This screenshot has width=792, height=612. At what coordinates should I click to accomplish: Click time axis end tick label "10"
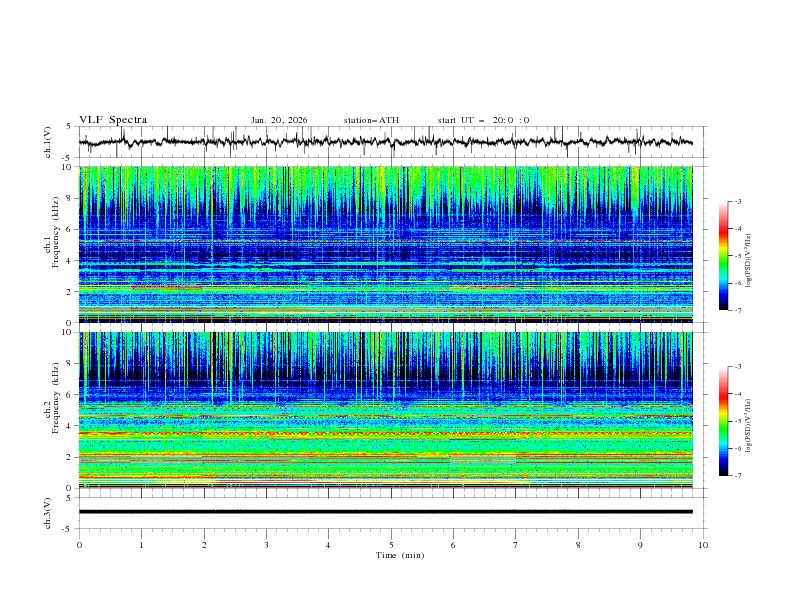(x=703, y=545)
